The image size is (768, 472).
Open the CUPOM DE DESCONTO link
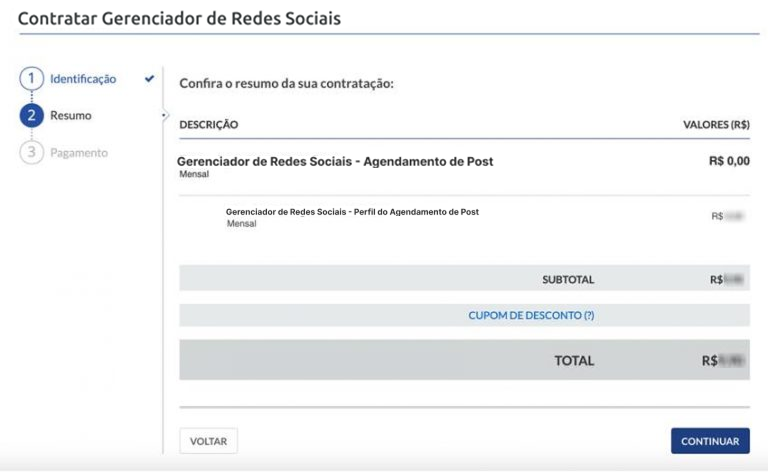point(531,315)
